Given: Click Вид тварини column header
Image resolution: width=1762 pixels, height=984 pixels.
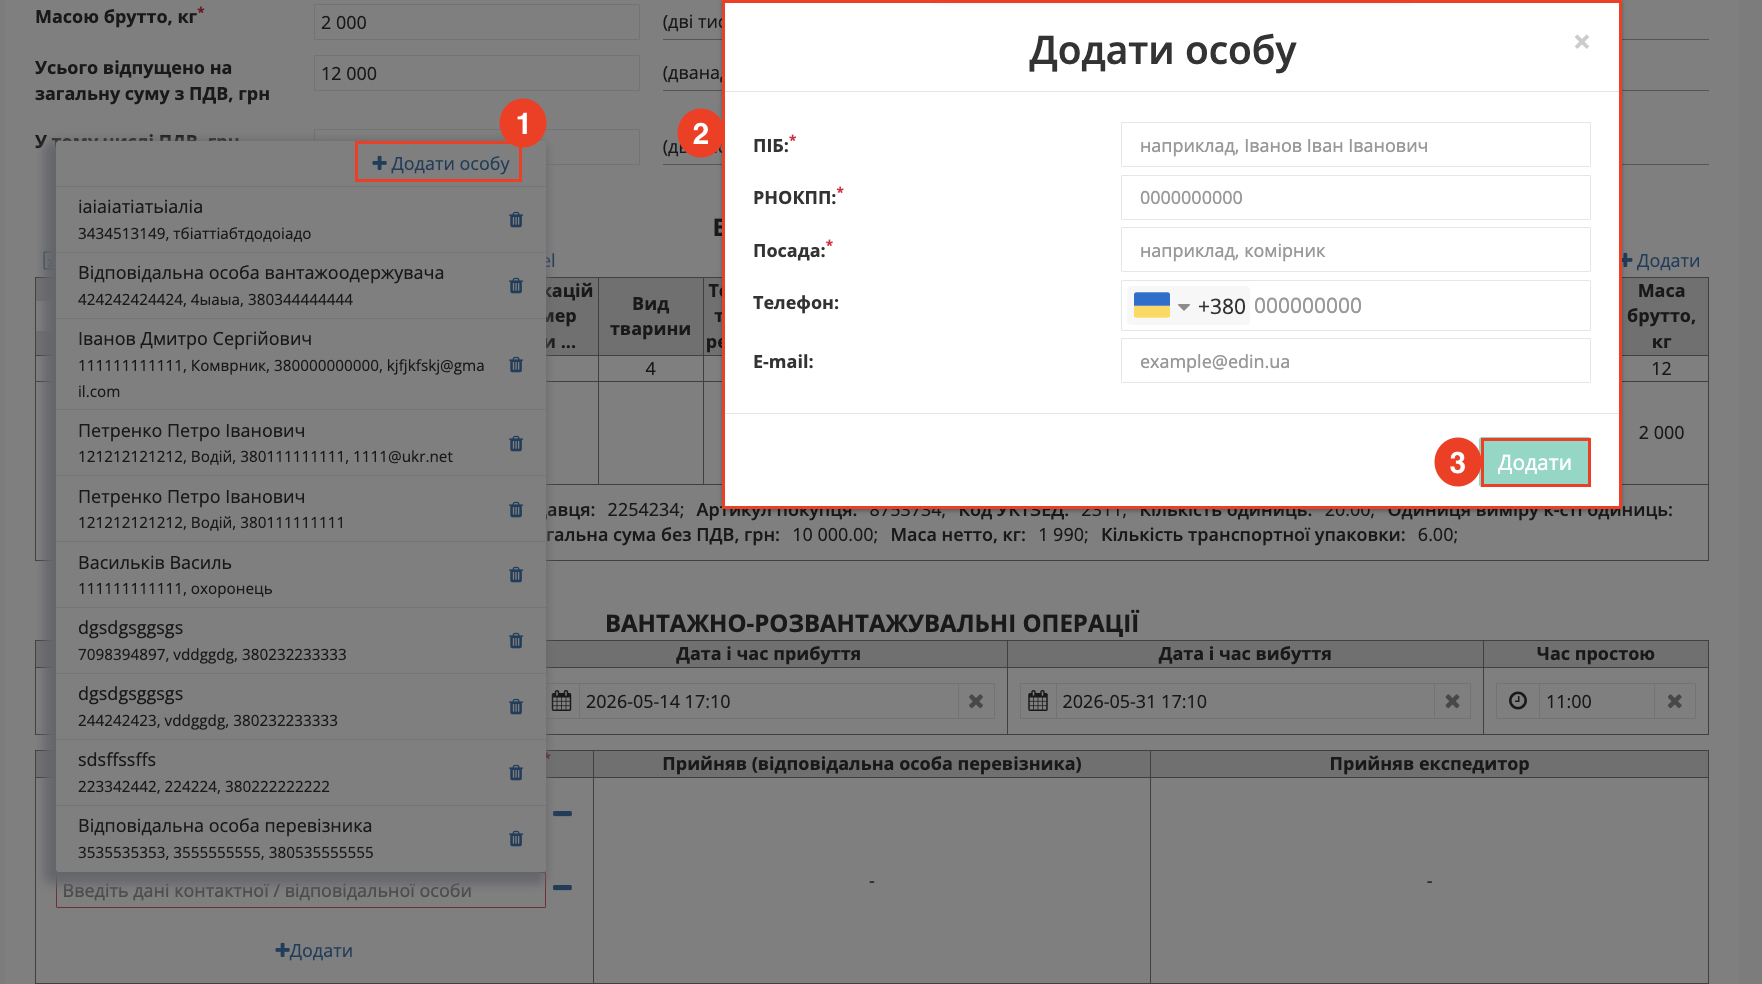Looking at the screenshot, I should tap(650, 316).
